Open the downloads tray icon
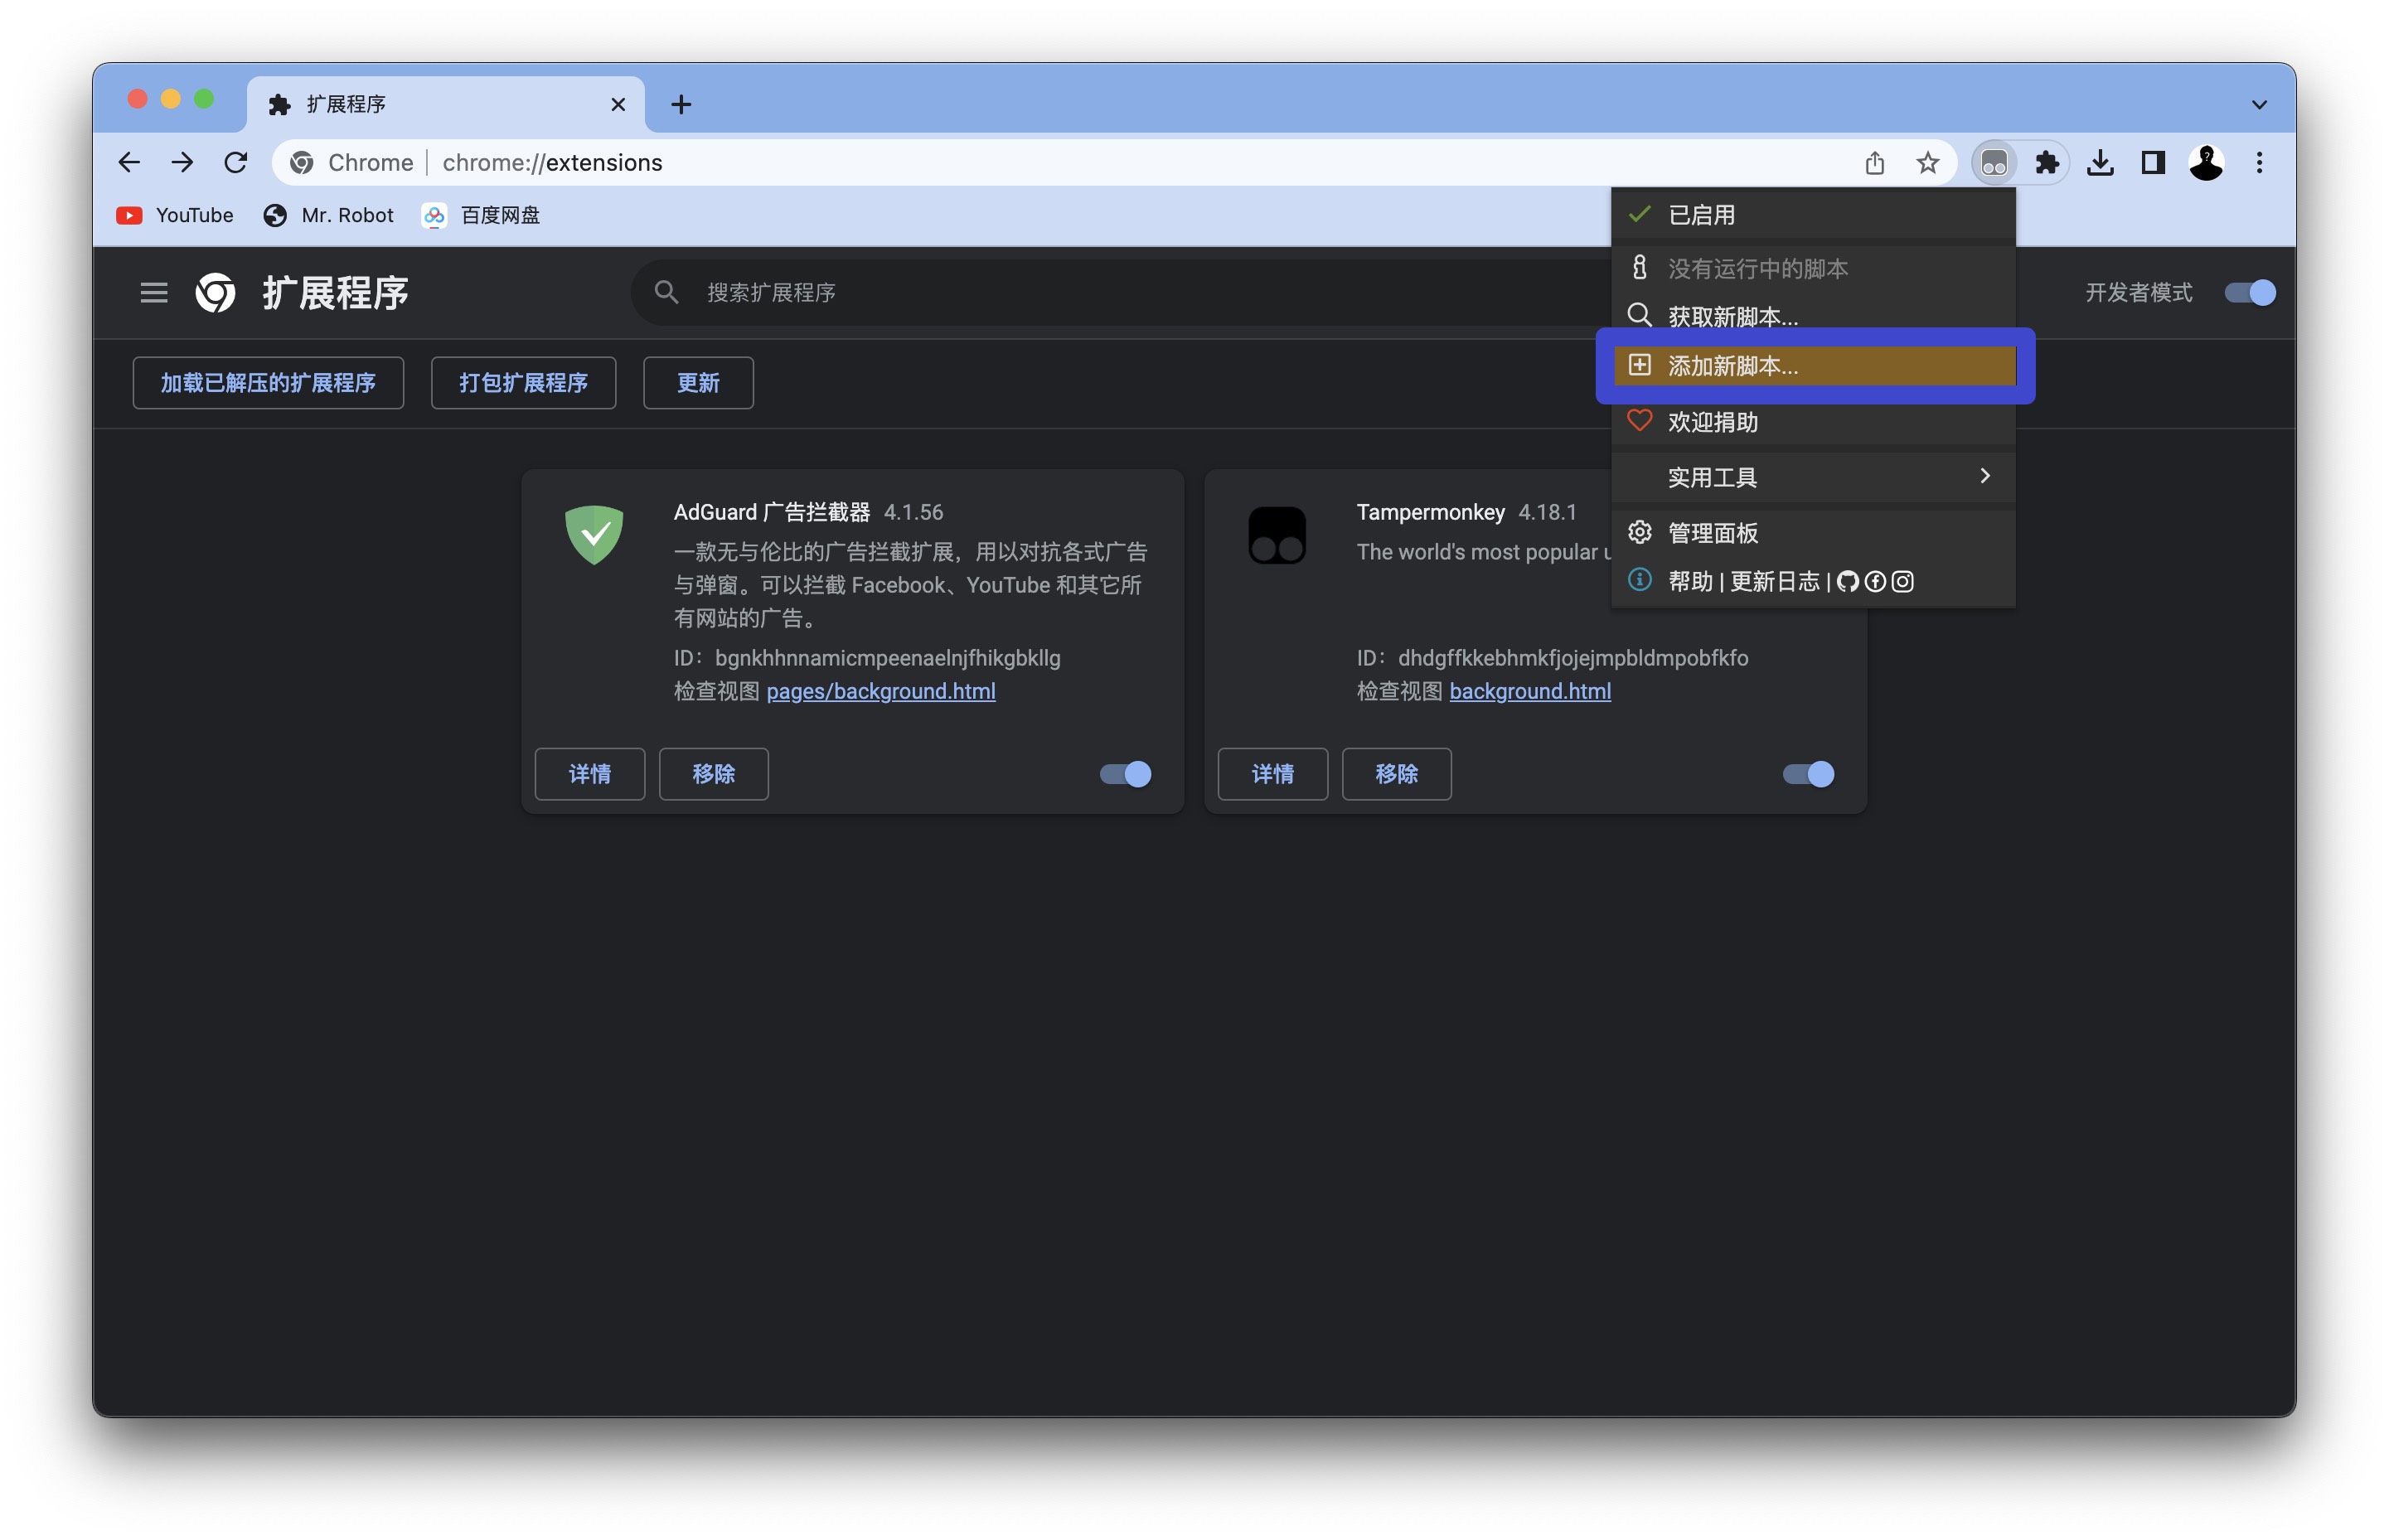The width and height of the screenshot is (2389, 1540). [x=2099, y=163]
